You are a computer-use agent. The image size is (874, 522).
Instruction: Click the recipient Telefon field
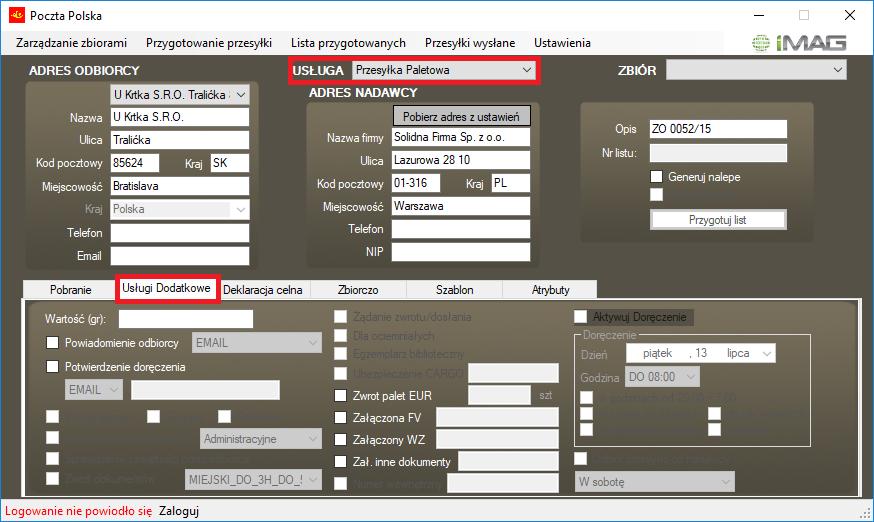point(179,233)
